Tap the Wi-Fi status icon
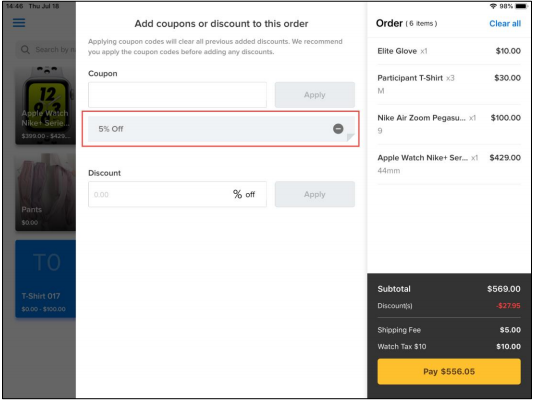Image resolution: width=533 pixels, height=401 pixels. [493, 6]
